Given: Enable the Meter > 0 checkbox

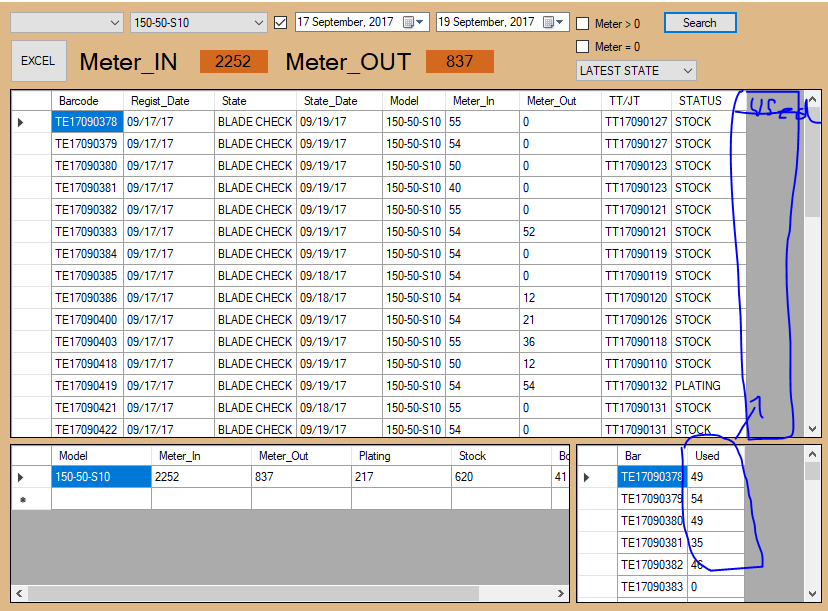Looking at the screenshot, I should pyautogui.click(x=582, y=23).
